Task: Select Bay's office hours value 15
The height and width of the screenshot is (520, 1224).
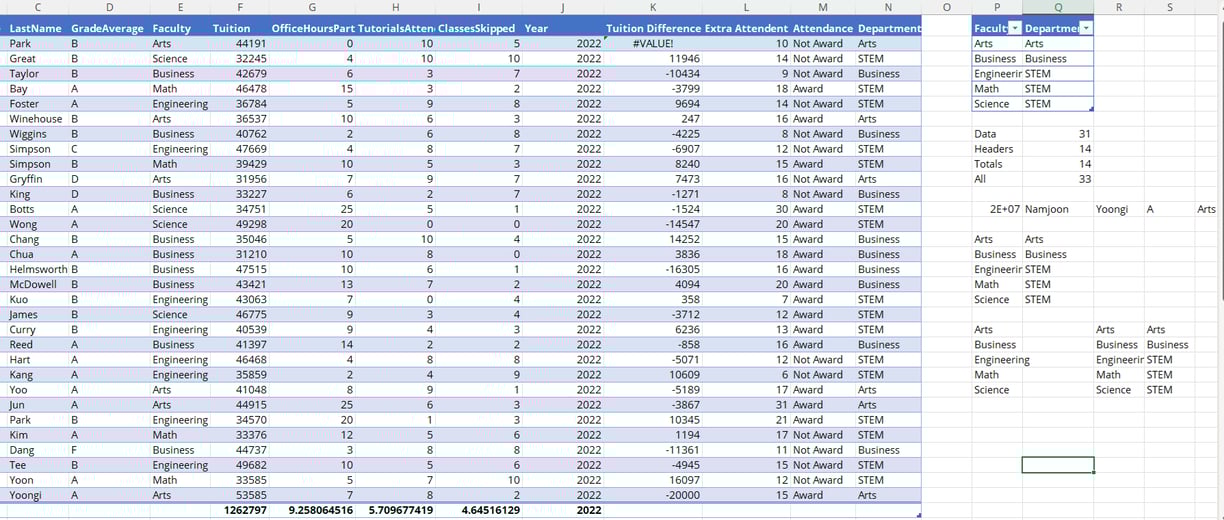Action: coord(312,89)
